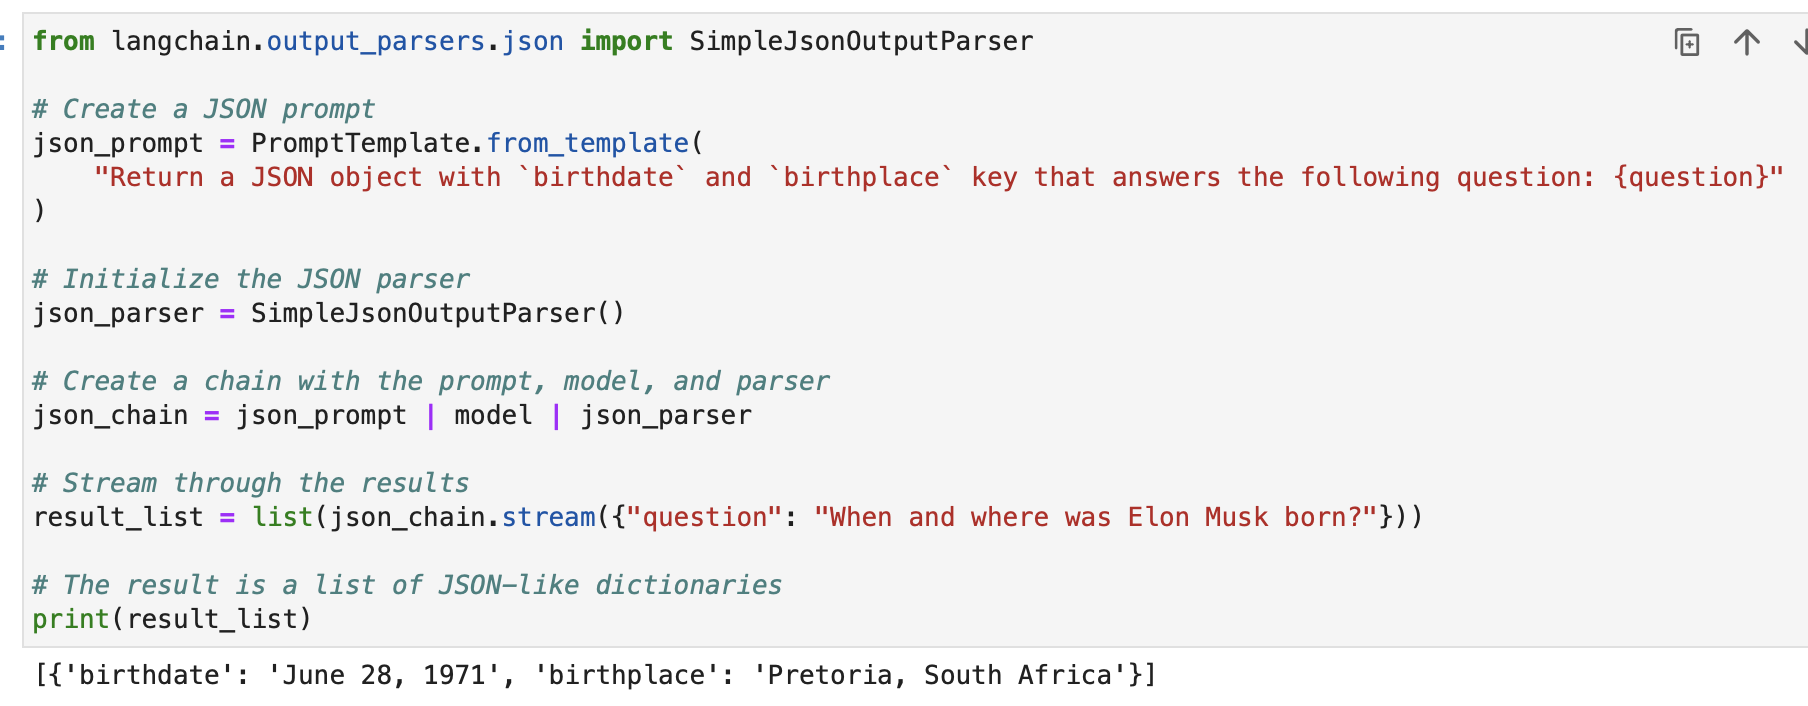Click the SimpleJsonOutputParser() constructor call
Viewport: 1808px width, 706px height.
click(x=437, y=313)
